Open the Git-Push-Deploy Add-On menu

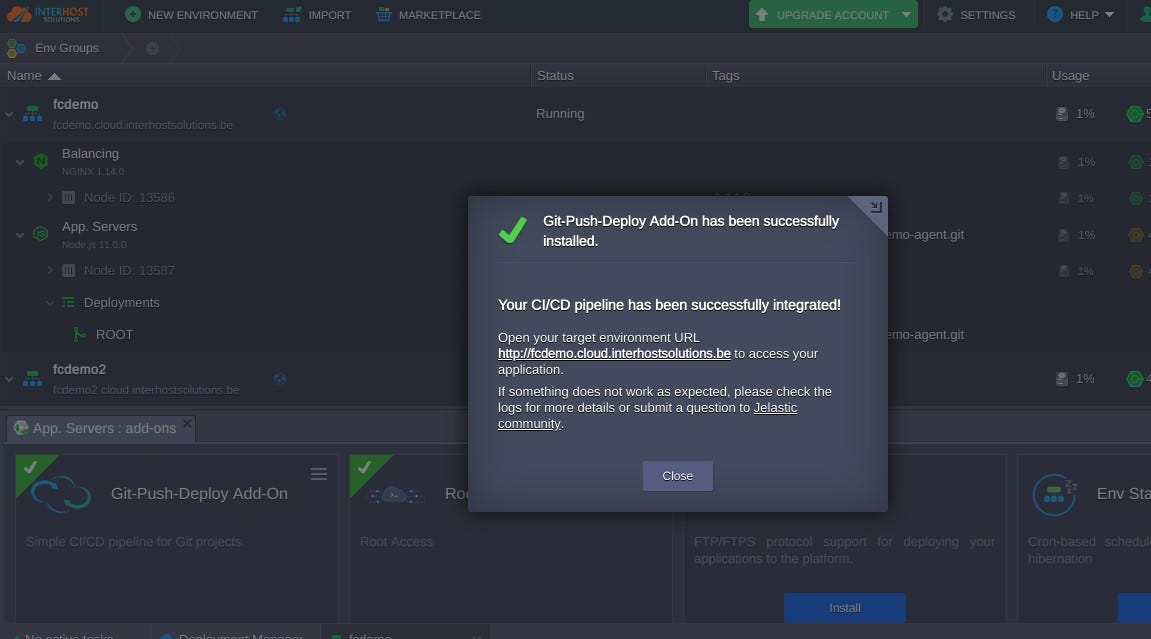click(x=319, y=474)
